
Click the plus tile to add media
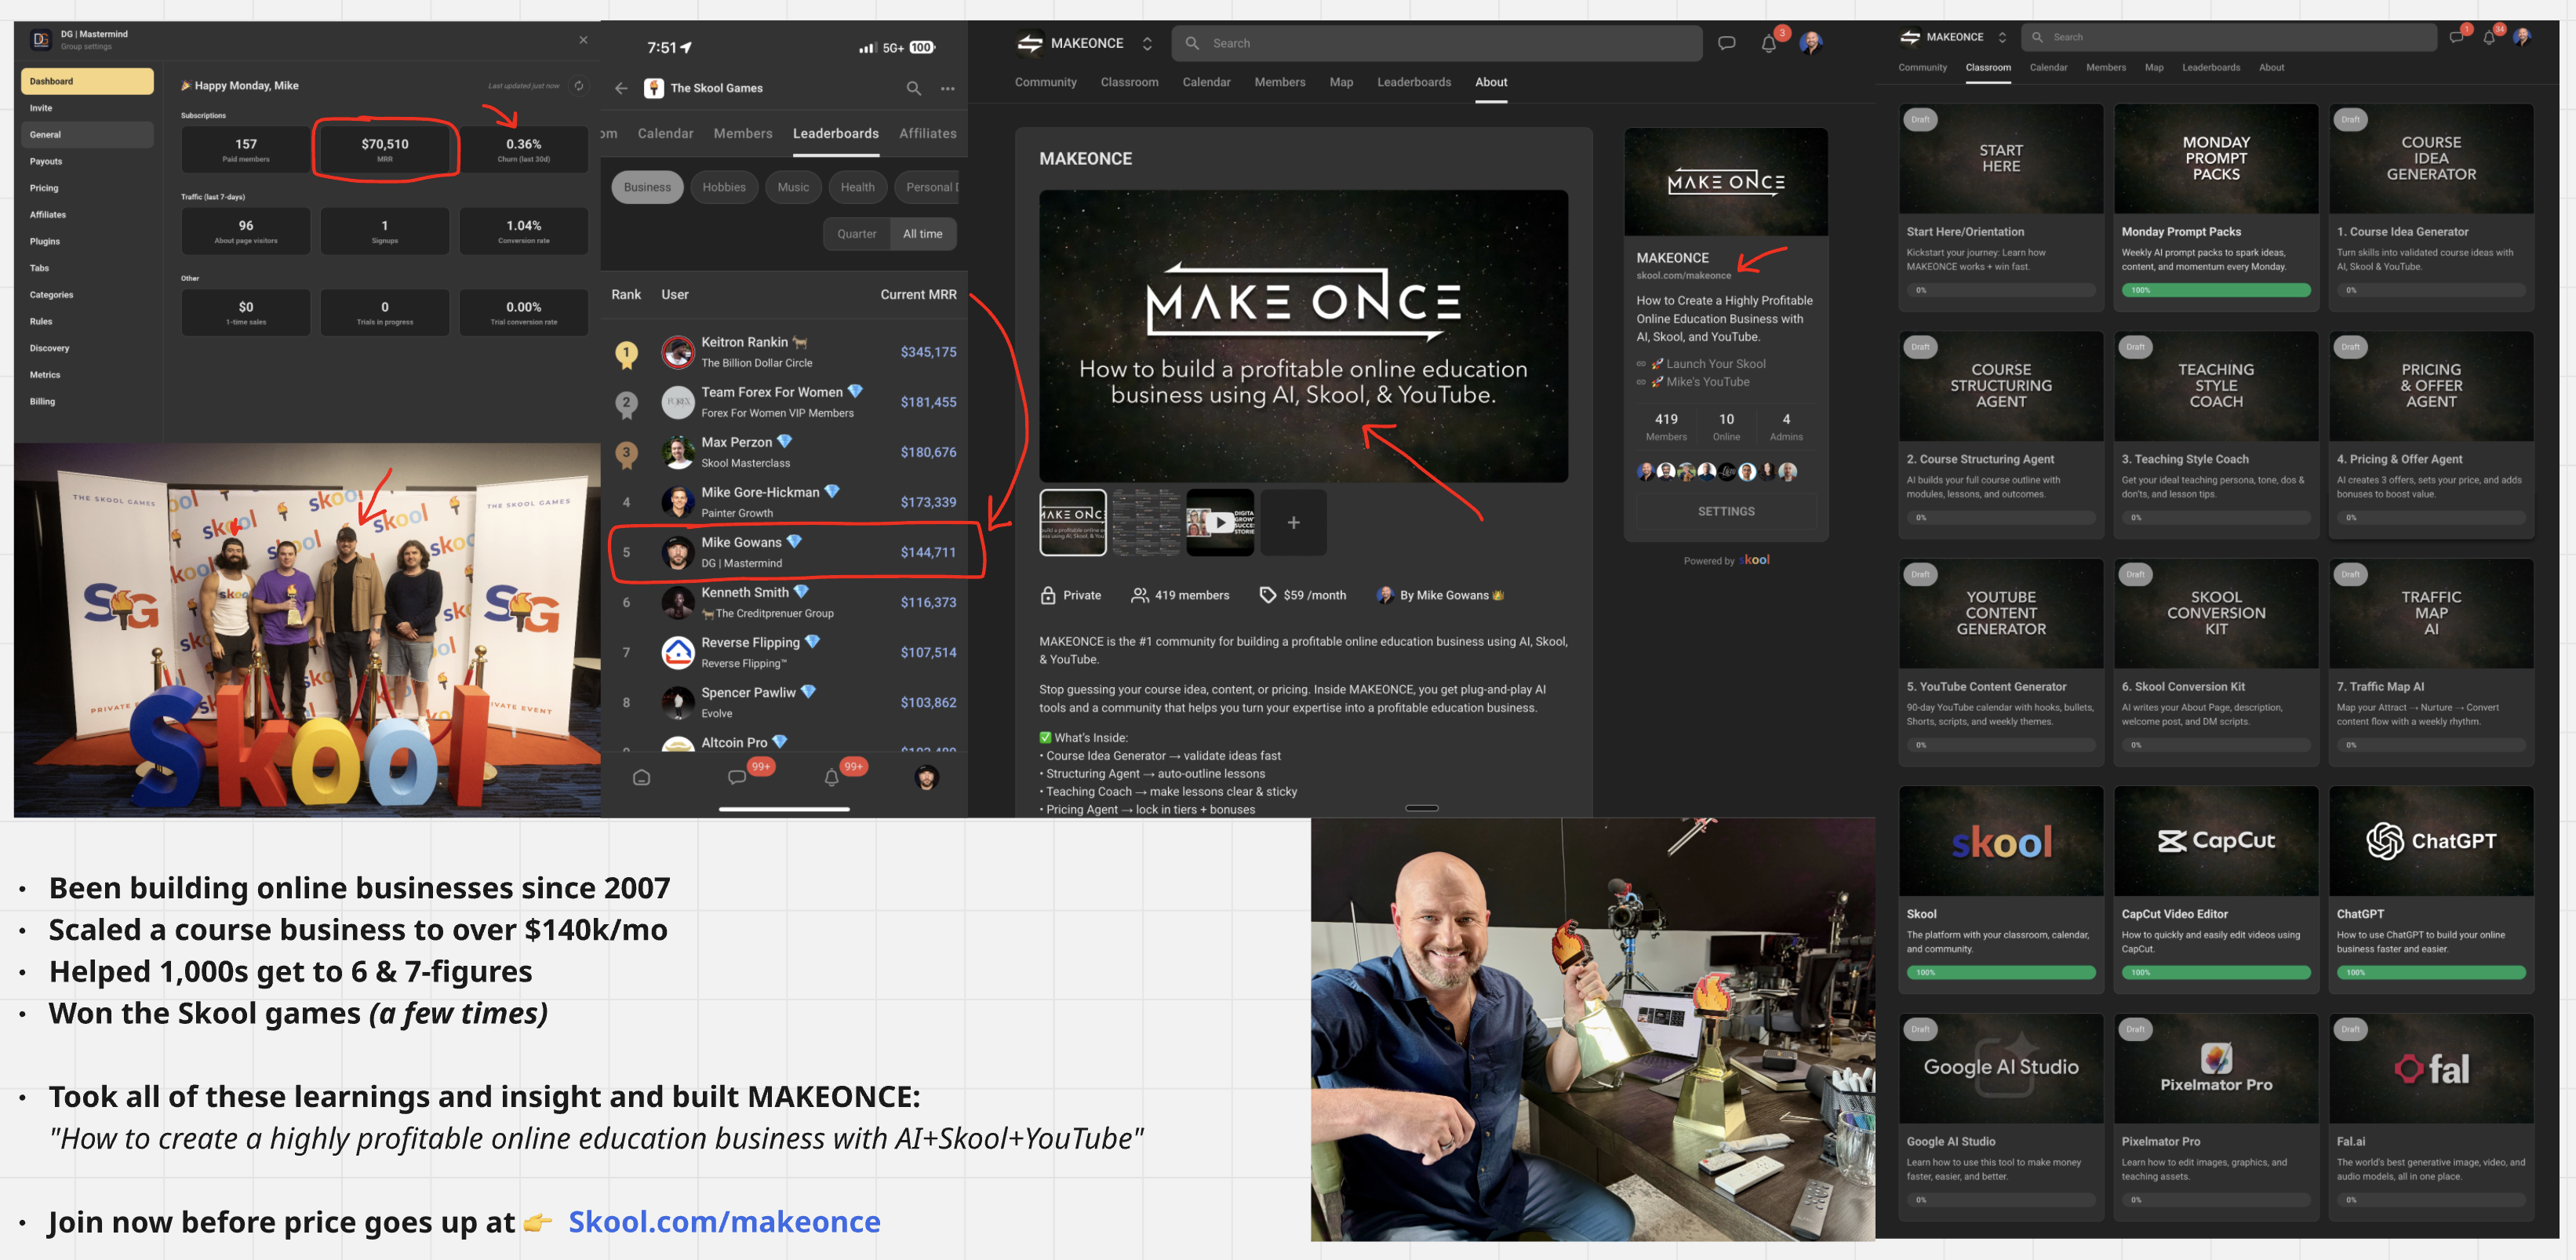coord(1293,522)
